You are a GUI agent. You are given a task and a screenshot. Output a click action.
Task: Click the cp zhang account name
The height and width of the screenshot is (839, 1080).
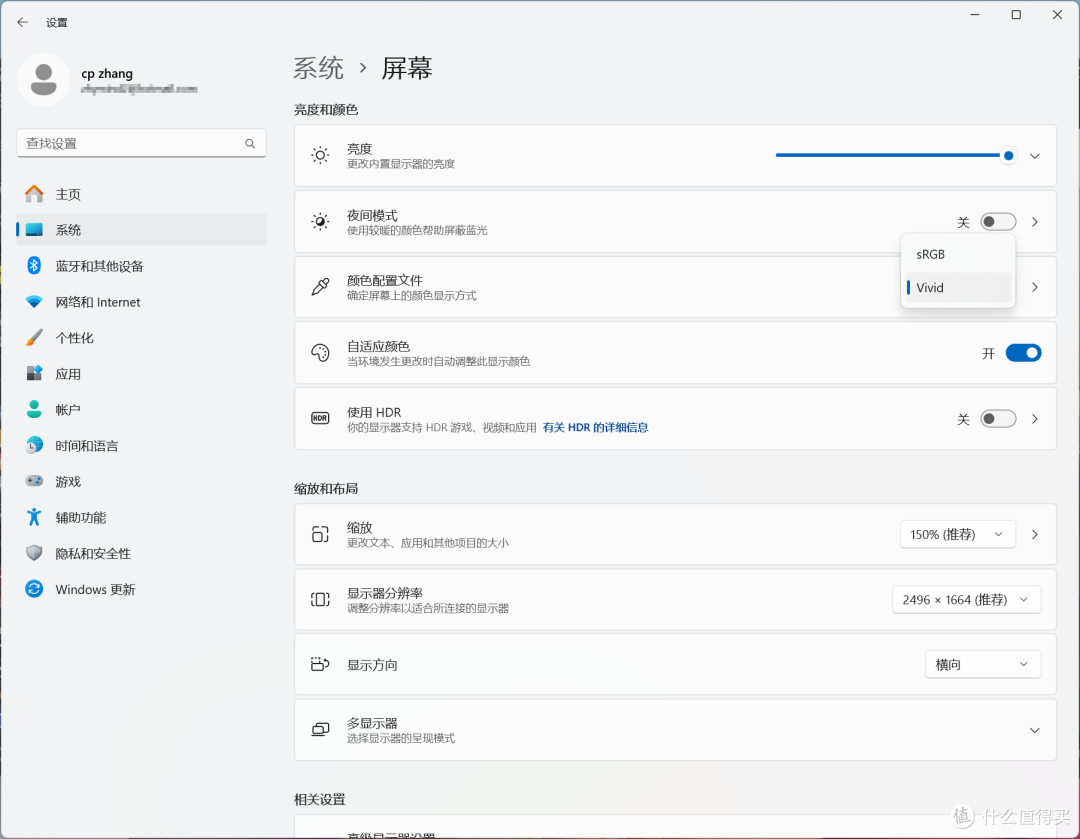pyautogui.click(x=107, y=74)
